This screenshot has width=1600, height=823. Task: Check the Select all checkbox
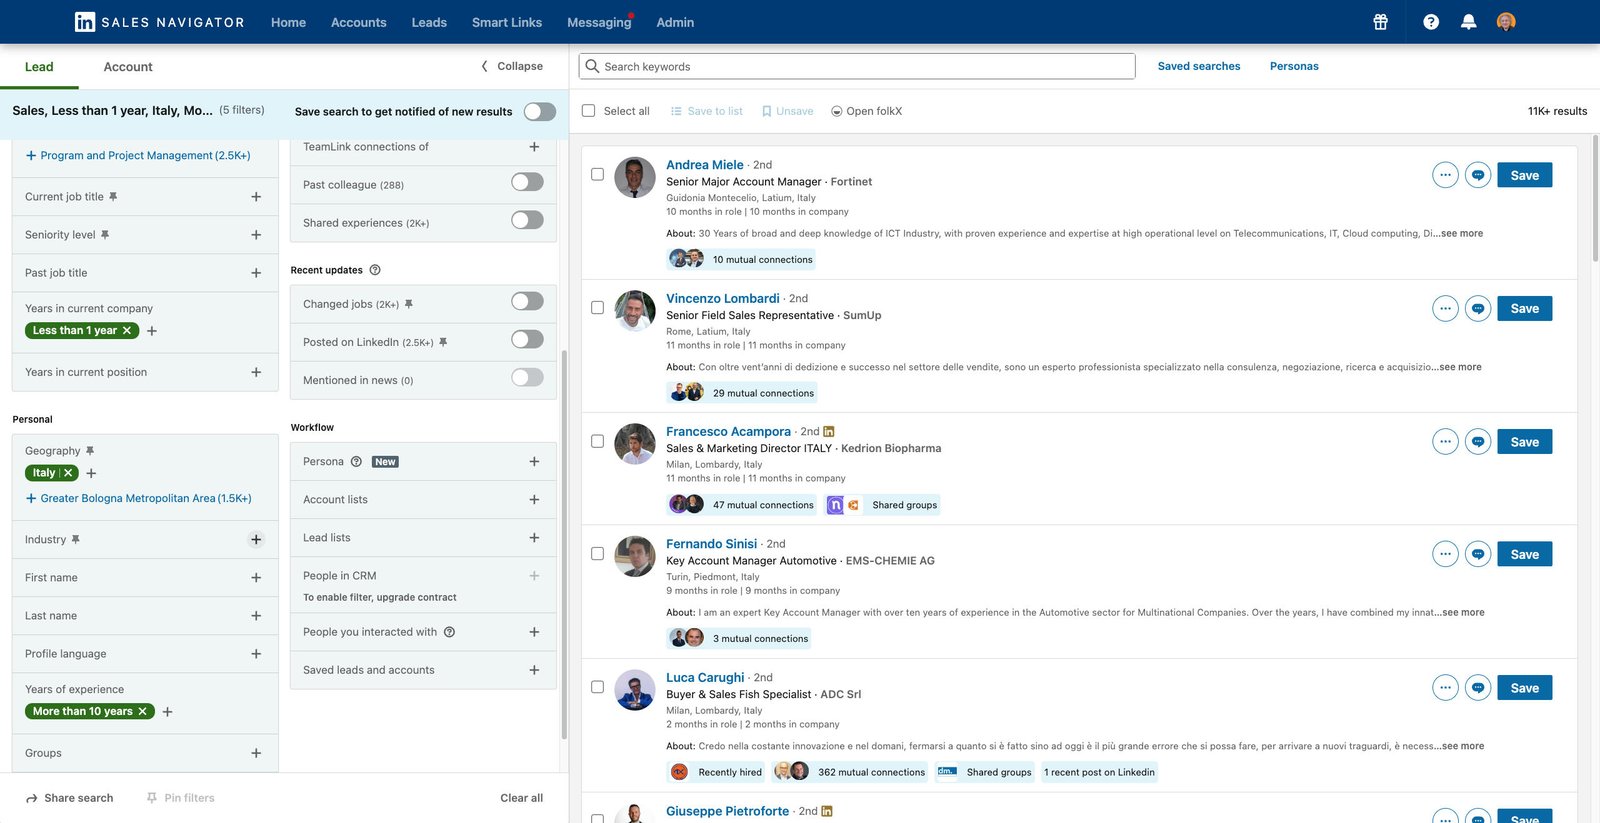[x=588, y=111]
